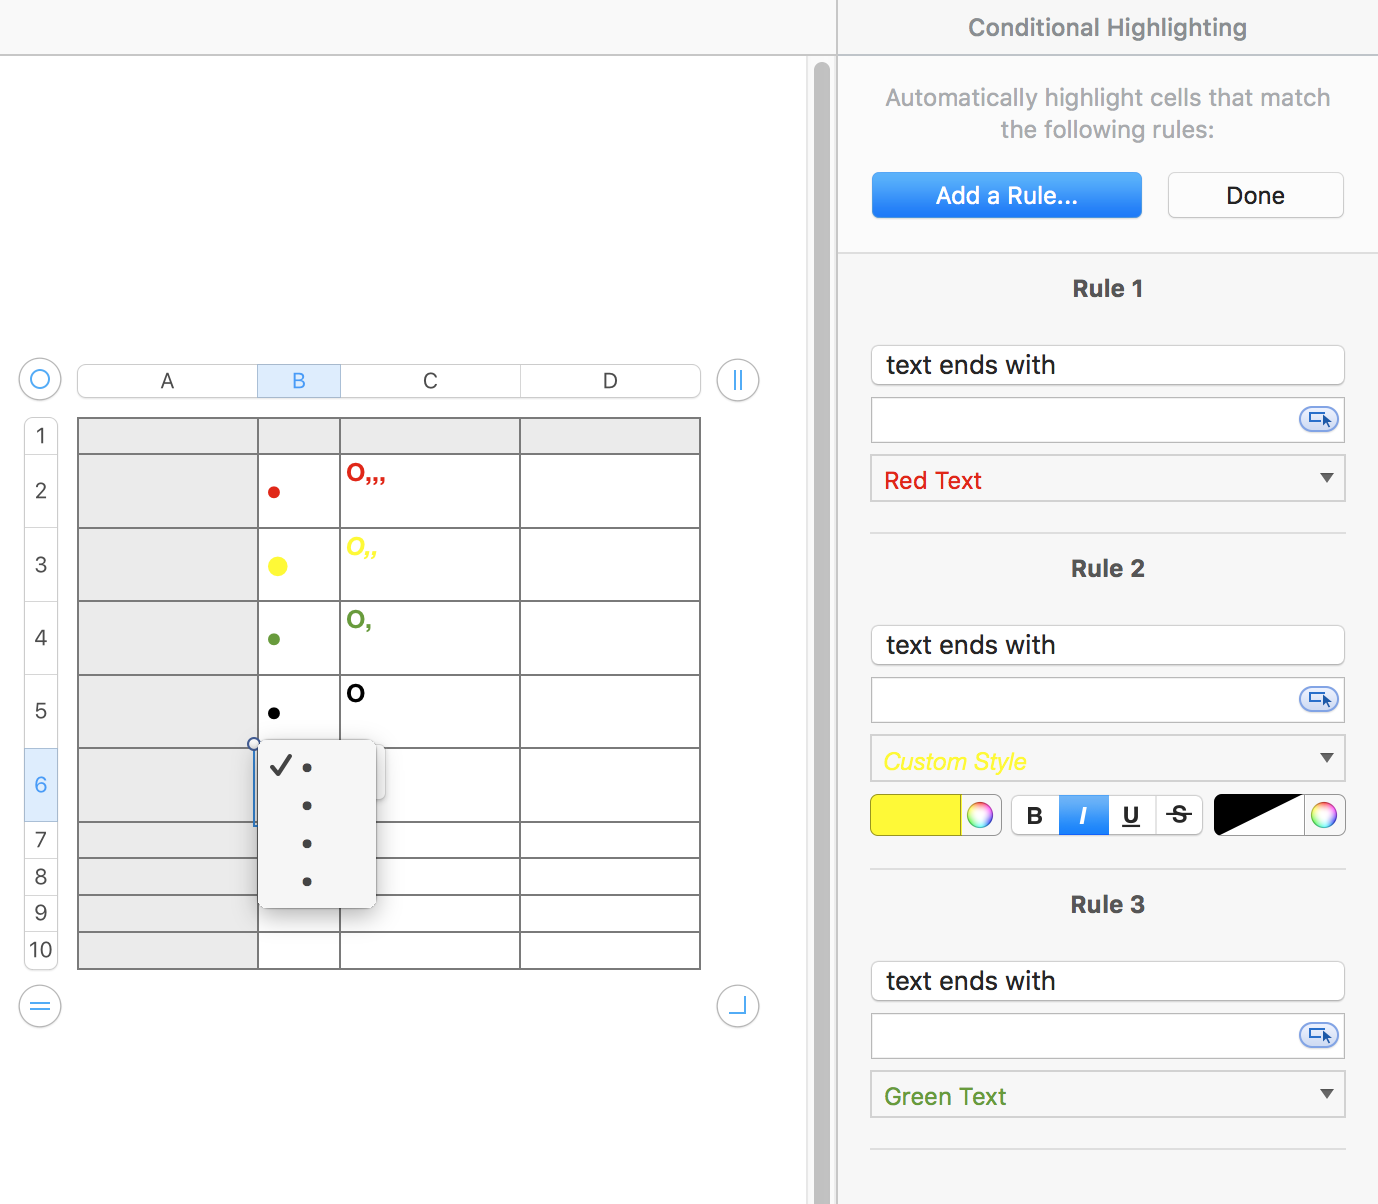
Task: Select row 10 header
Action: [41, 950]
